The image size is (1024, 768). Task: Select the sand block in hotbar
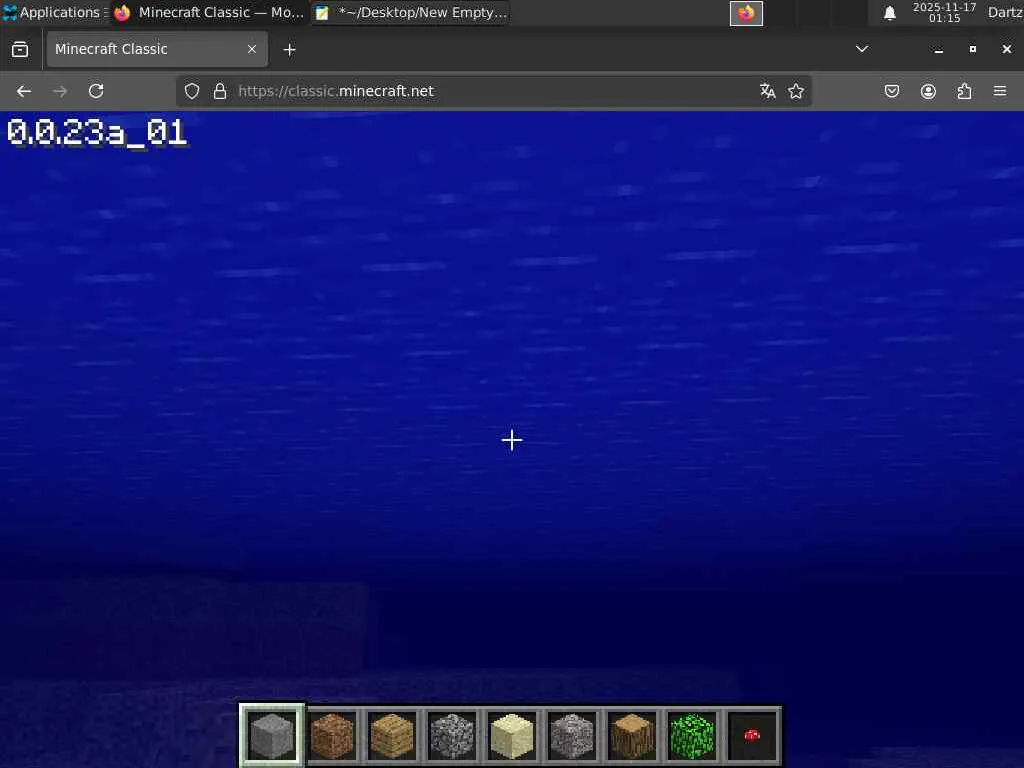point(512,736)
